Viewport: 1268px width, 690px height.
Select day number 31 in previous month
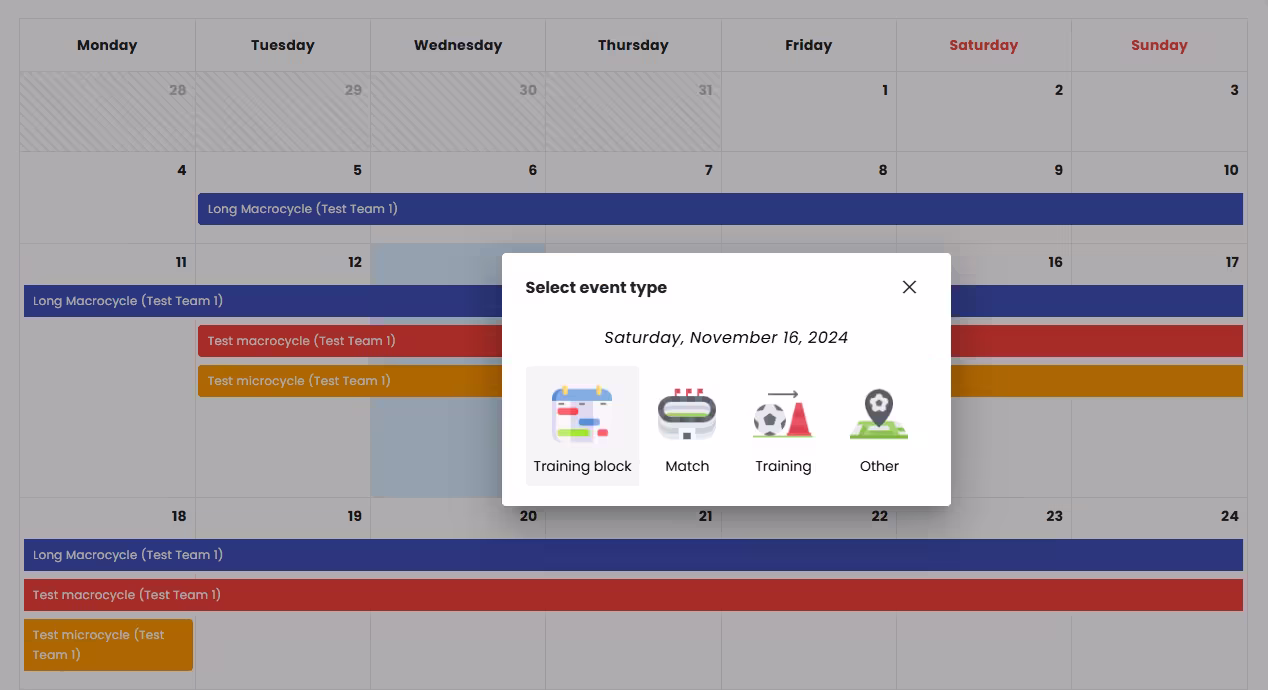pos(706,90)
